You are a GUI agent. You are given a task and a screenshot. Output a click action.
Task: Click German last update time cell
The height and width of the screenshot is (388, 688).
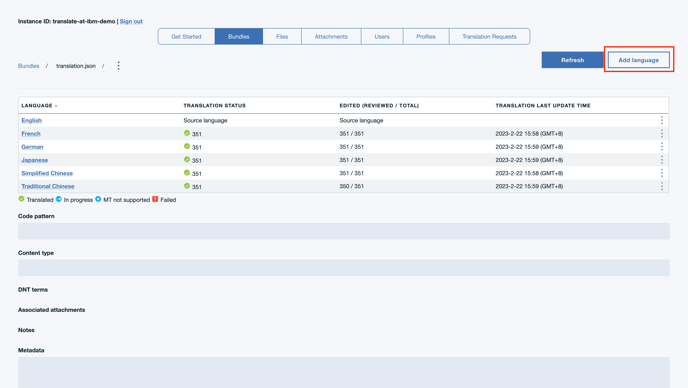pyautogui.click(x=529, y=147)
